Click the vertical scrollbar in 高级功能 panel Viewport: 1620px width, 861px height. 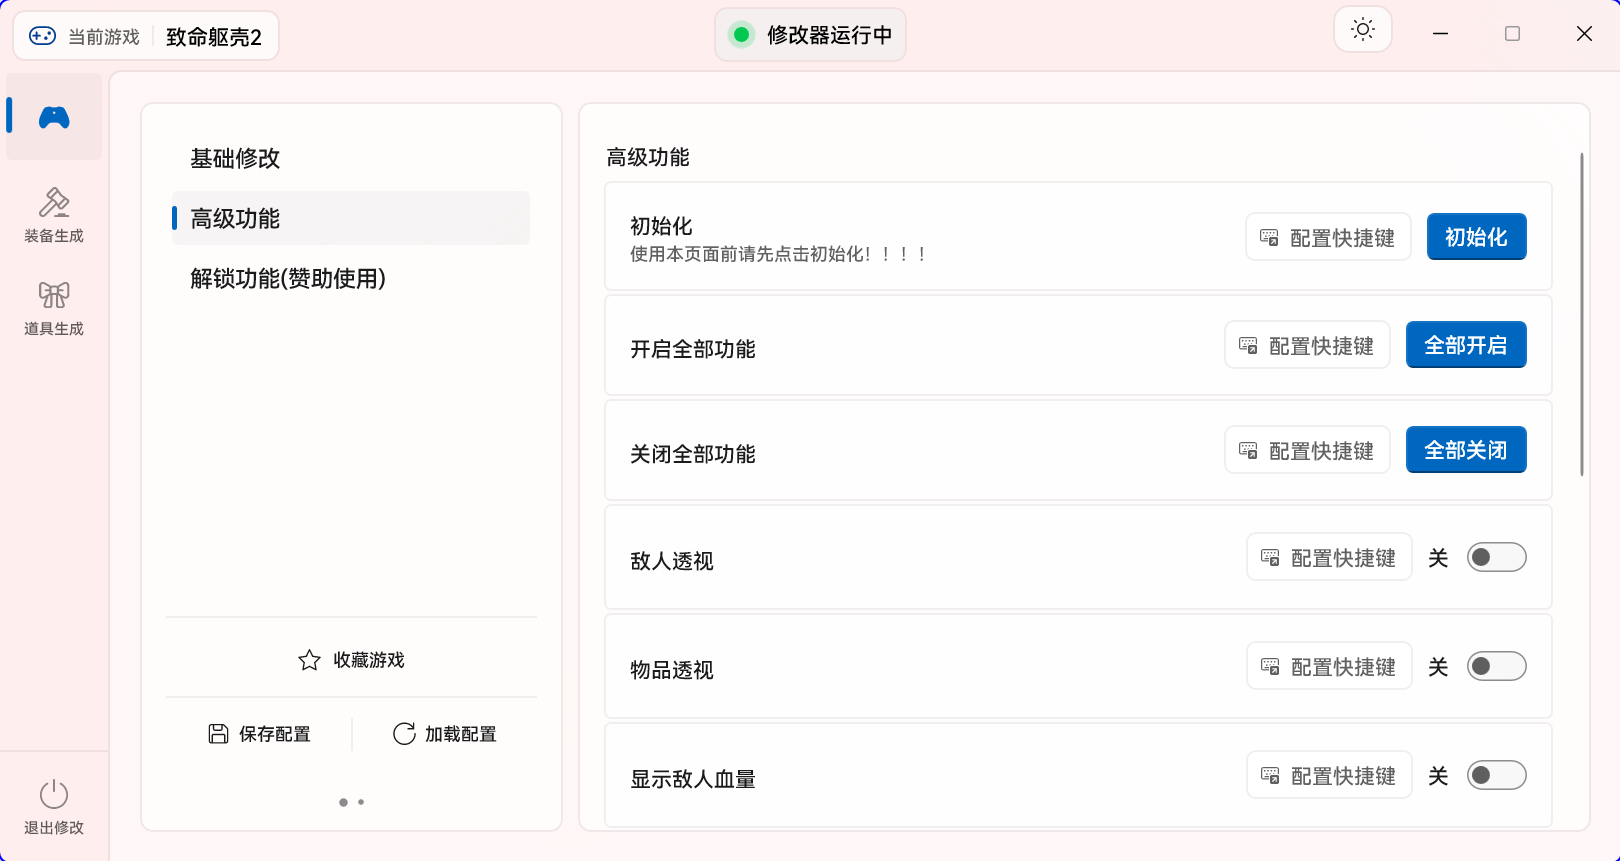coord(1581,314)
